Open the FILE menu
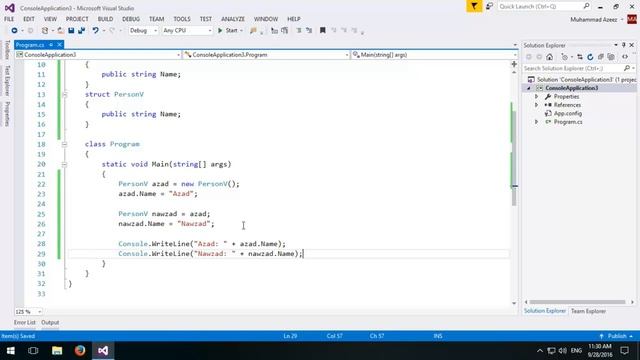Image resolution: width=640 pixels, height=360 pixels. pyautogui.click(x=9, y=19)
